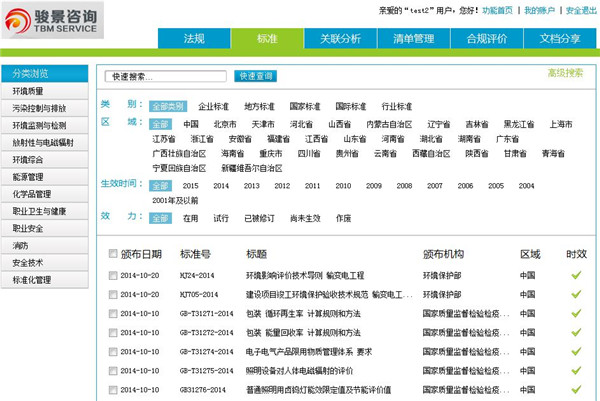Viewport: 600px width, 401px height.
Task: Open the 高级搜索 link
Action: pos(564,73)
